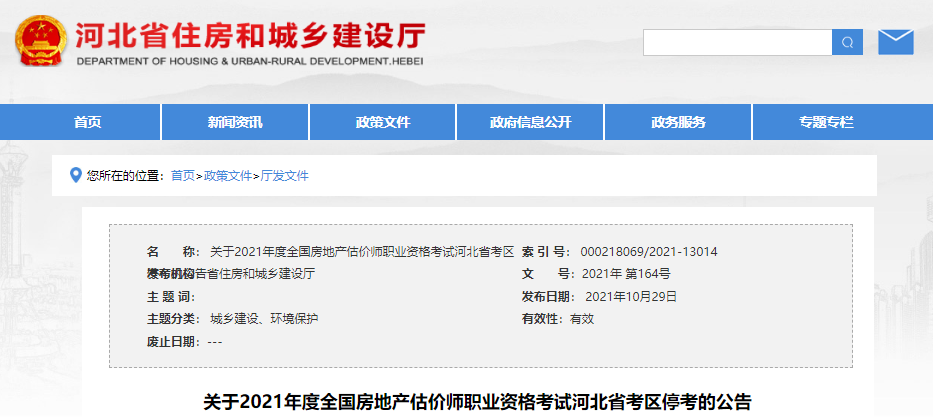The height and width of the screenshot is (417, 933).
Task: Click the 政策文件 breadcrumb link
Action: [228, 176]
